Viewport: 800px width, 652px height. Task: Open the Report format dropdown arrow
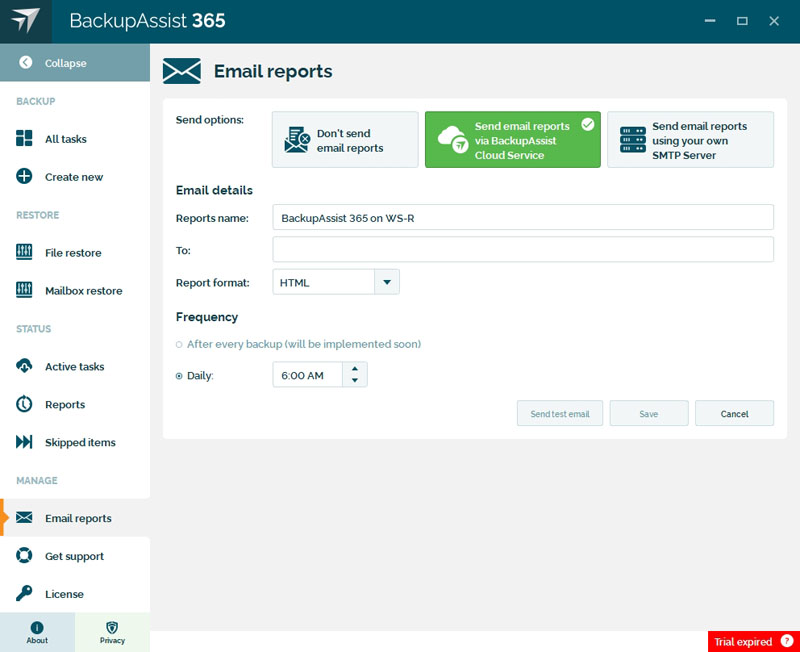click(x=387, y=282)
